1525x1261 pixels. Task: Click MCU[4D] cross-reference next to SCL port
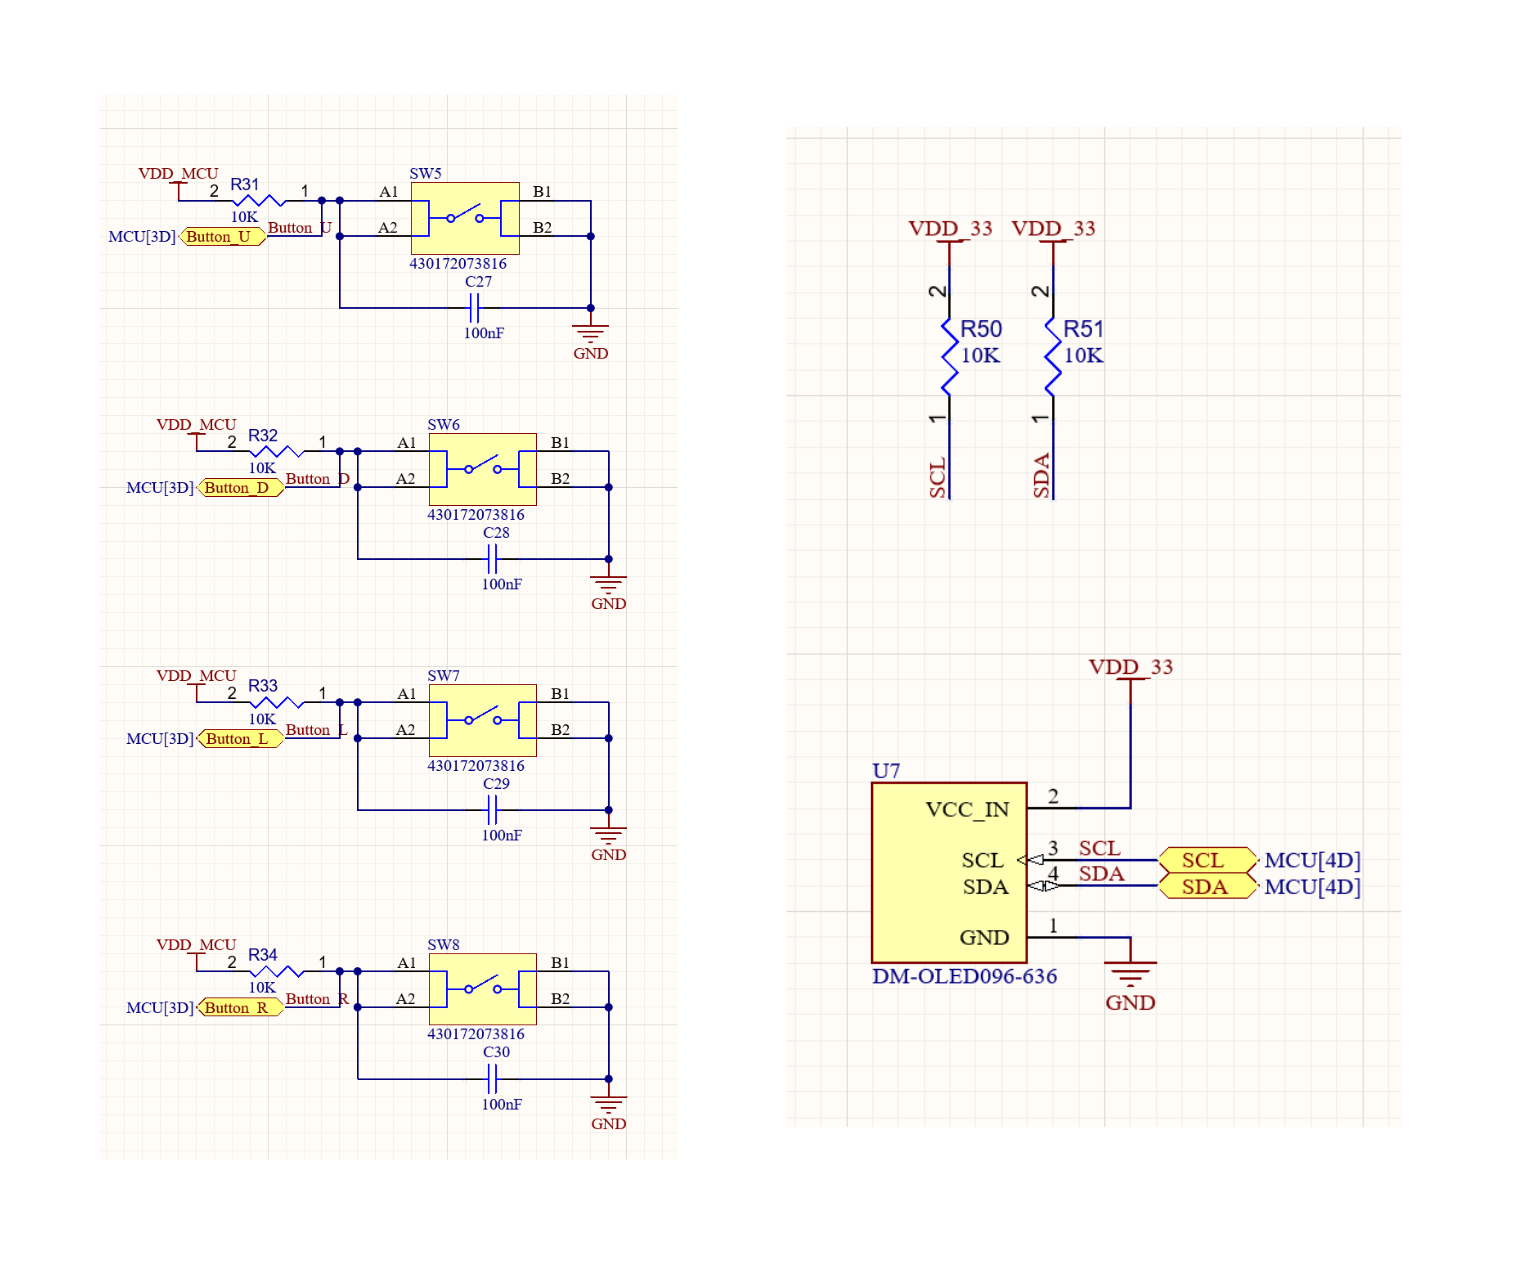1312,860
